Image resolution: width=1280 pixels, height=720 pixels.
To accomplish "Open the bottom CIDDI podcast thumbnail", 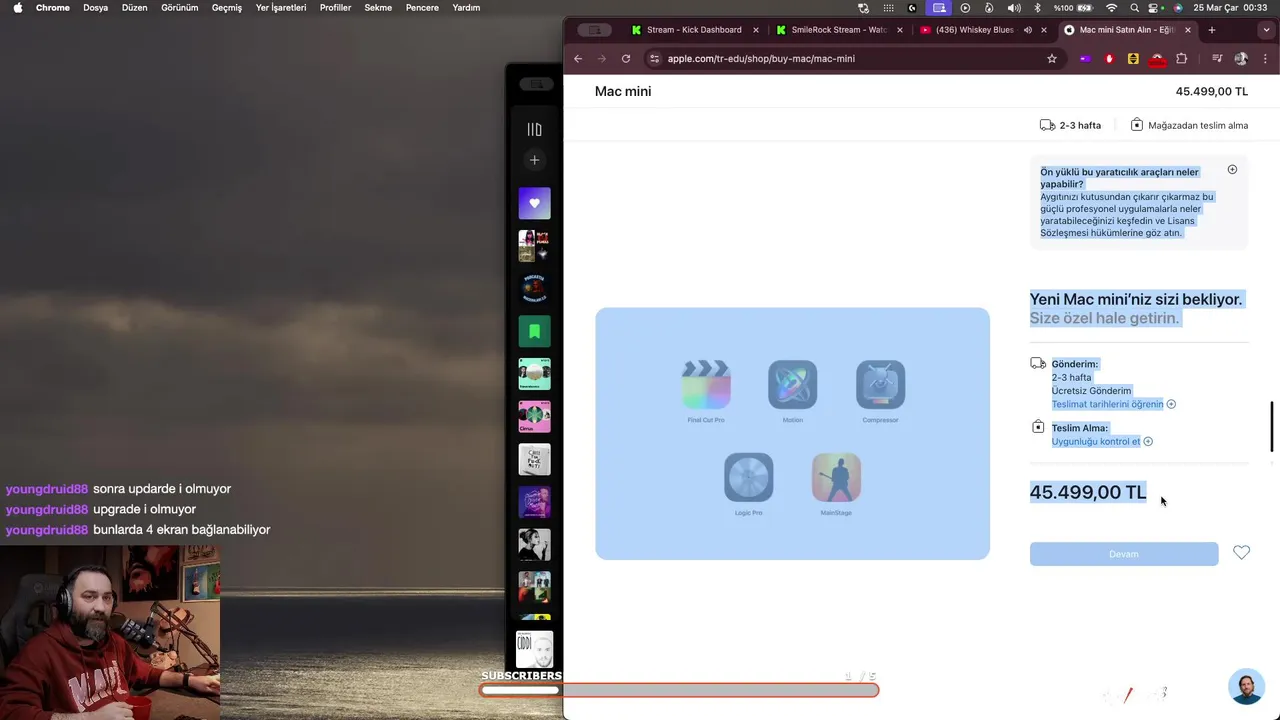I will tap(534, 650).
